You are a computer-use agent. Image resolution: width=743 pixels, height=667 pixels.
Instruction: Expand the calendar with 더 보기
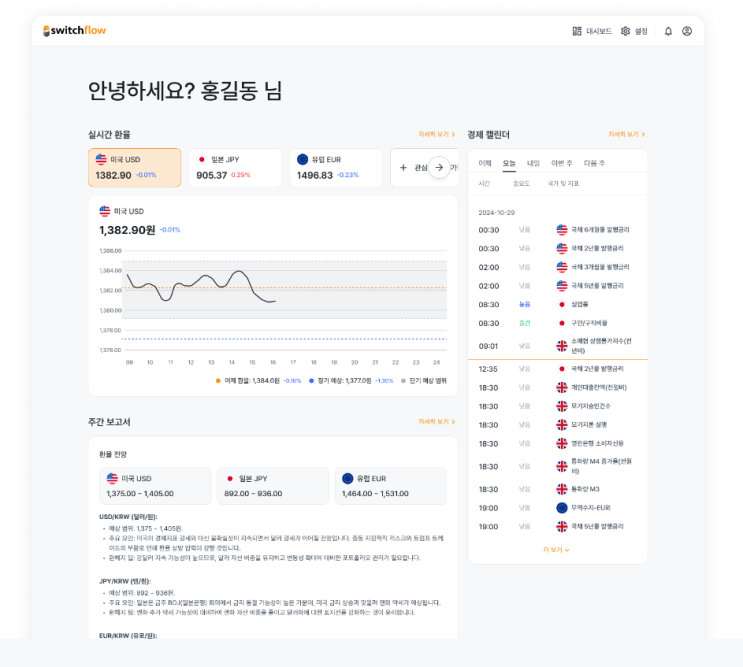pos(556,550)
